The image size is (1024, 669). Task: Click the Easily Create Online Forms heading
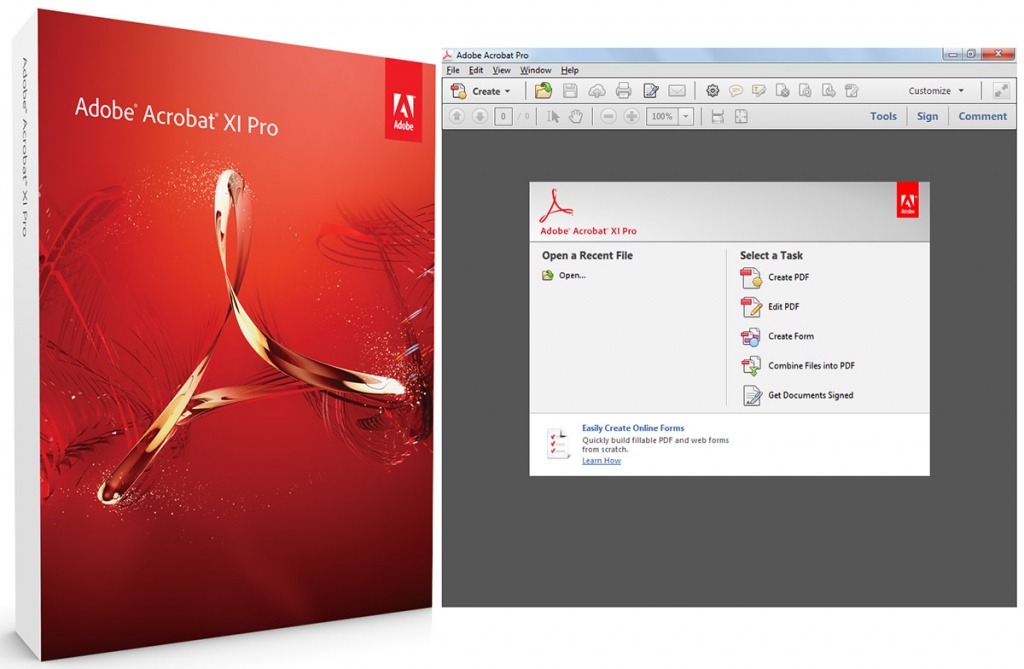633,428
